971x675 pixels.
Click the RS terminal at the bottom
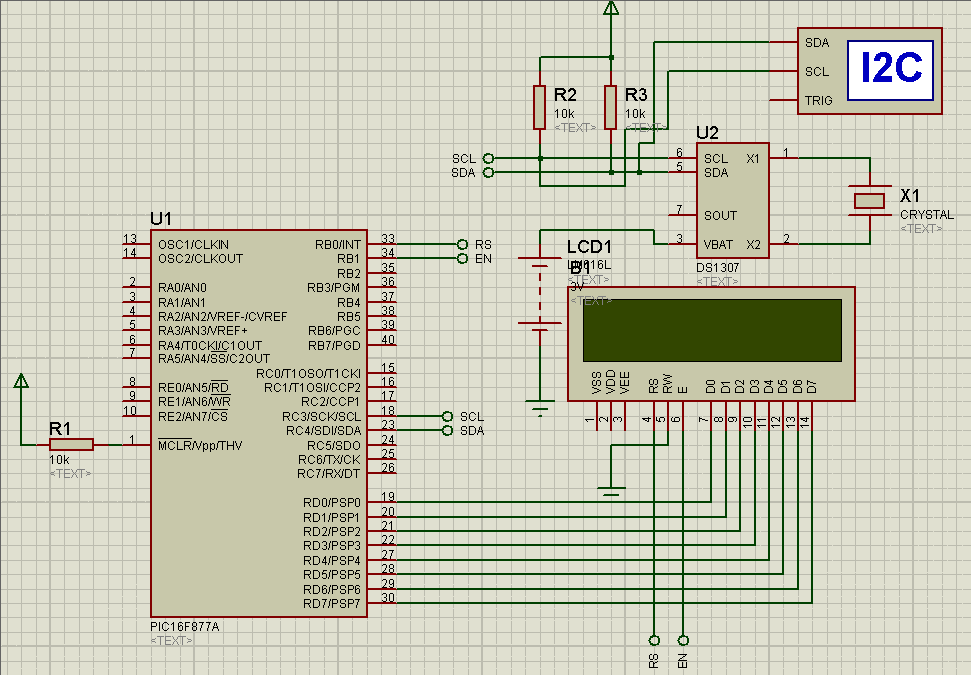pos(655,641)
